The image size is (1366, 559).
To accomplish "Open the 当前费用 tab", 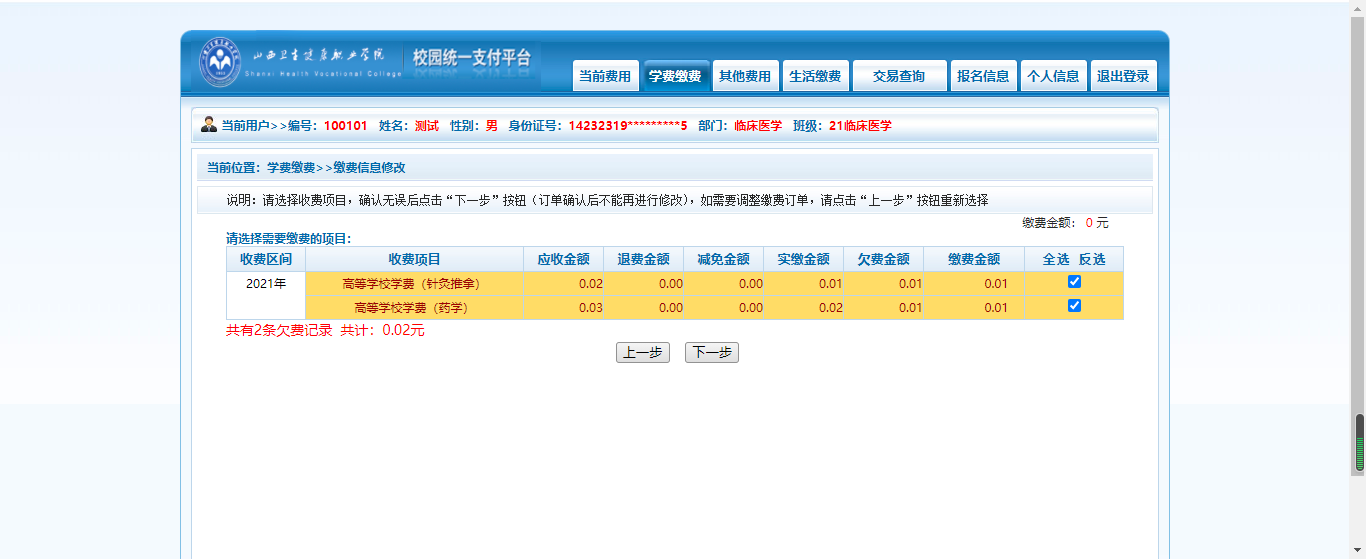I will 605,76.
